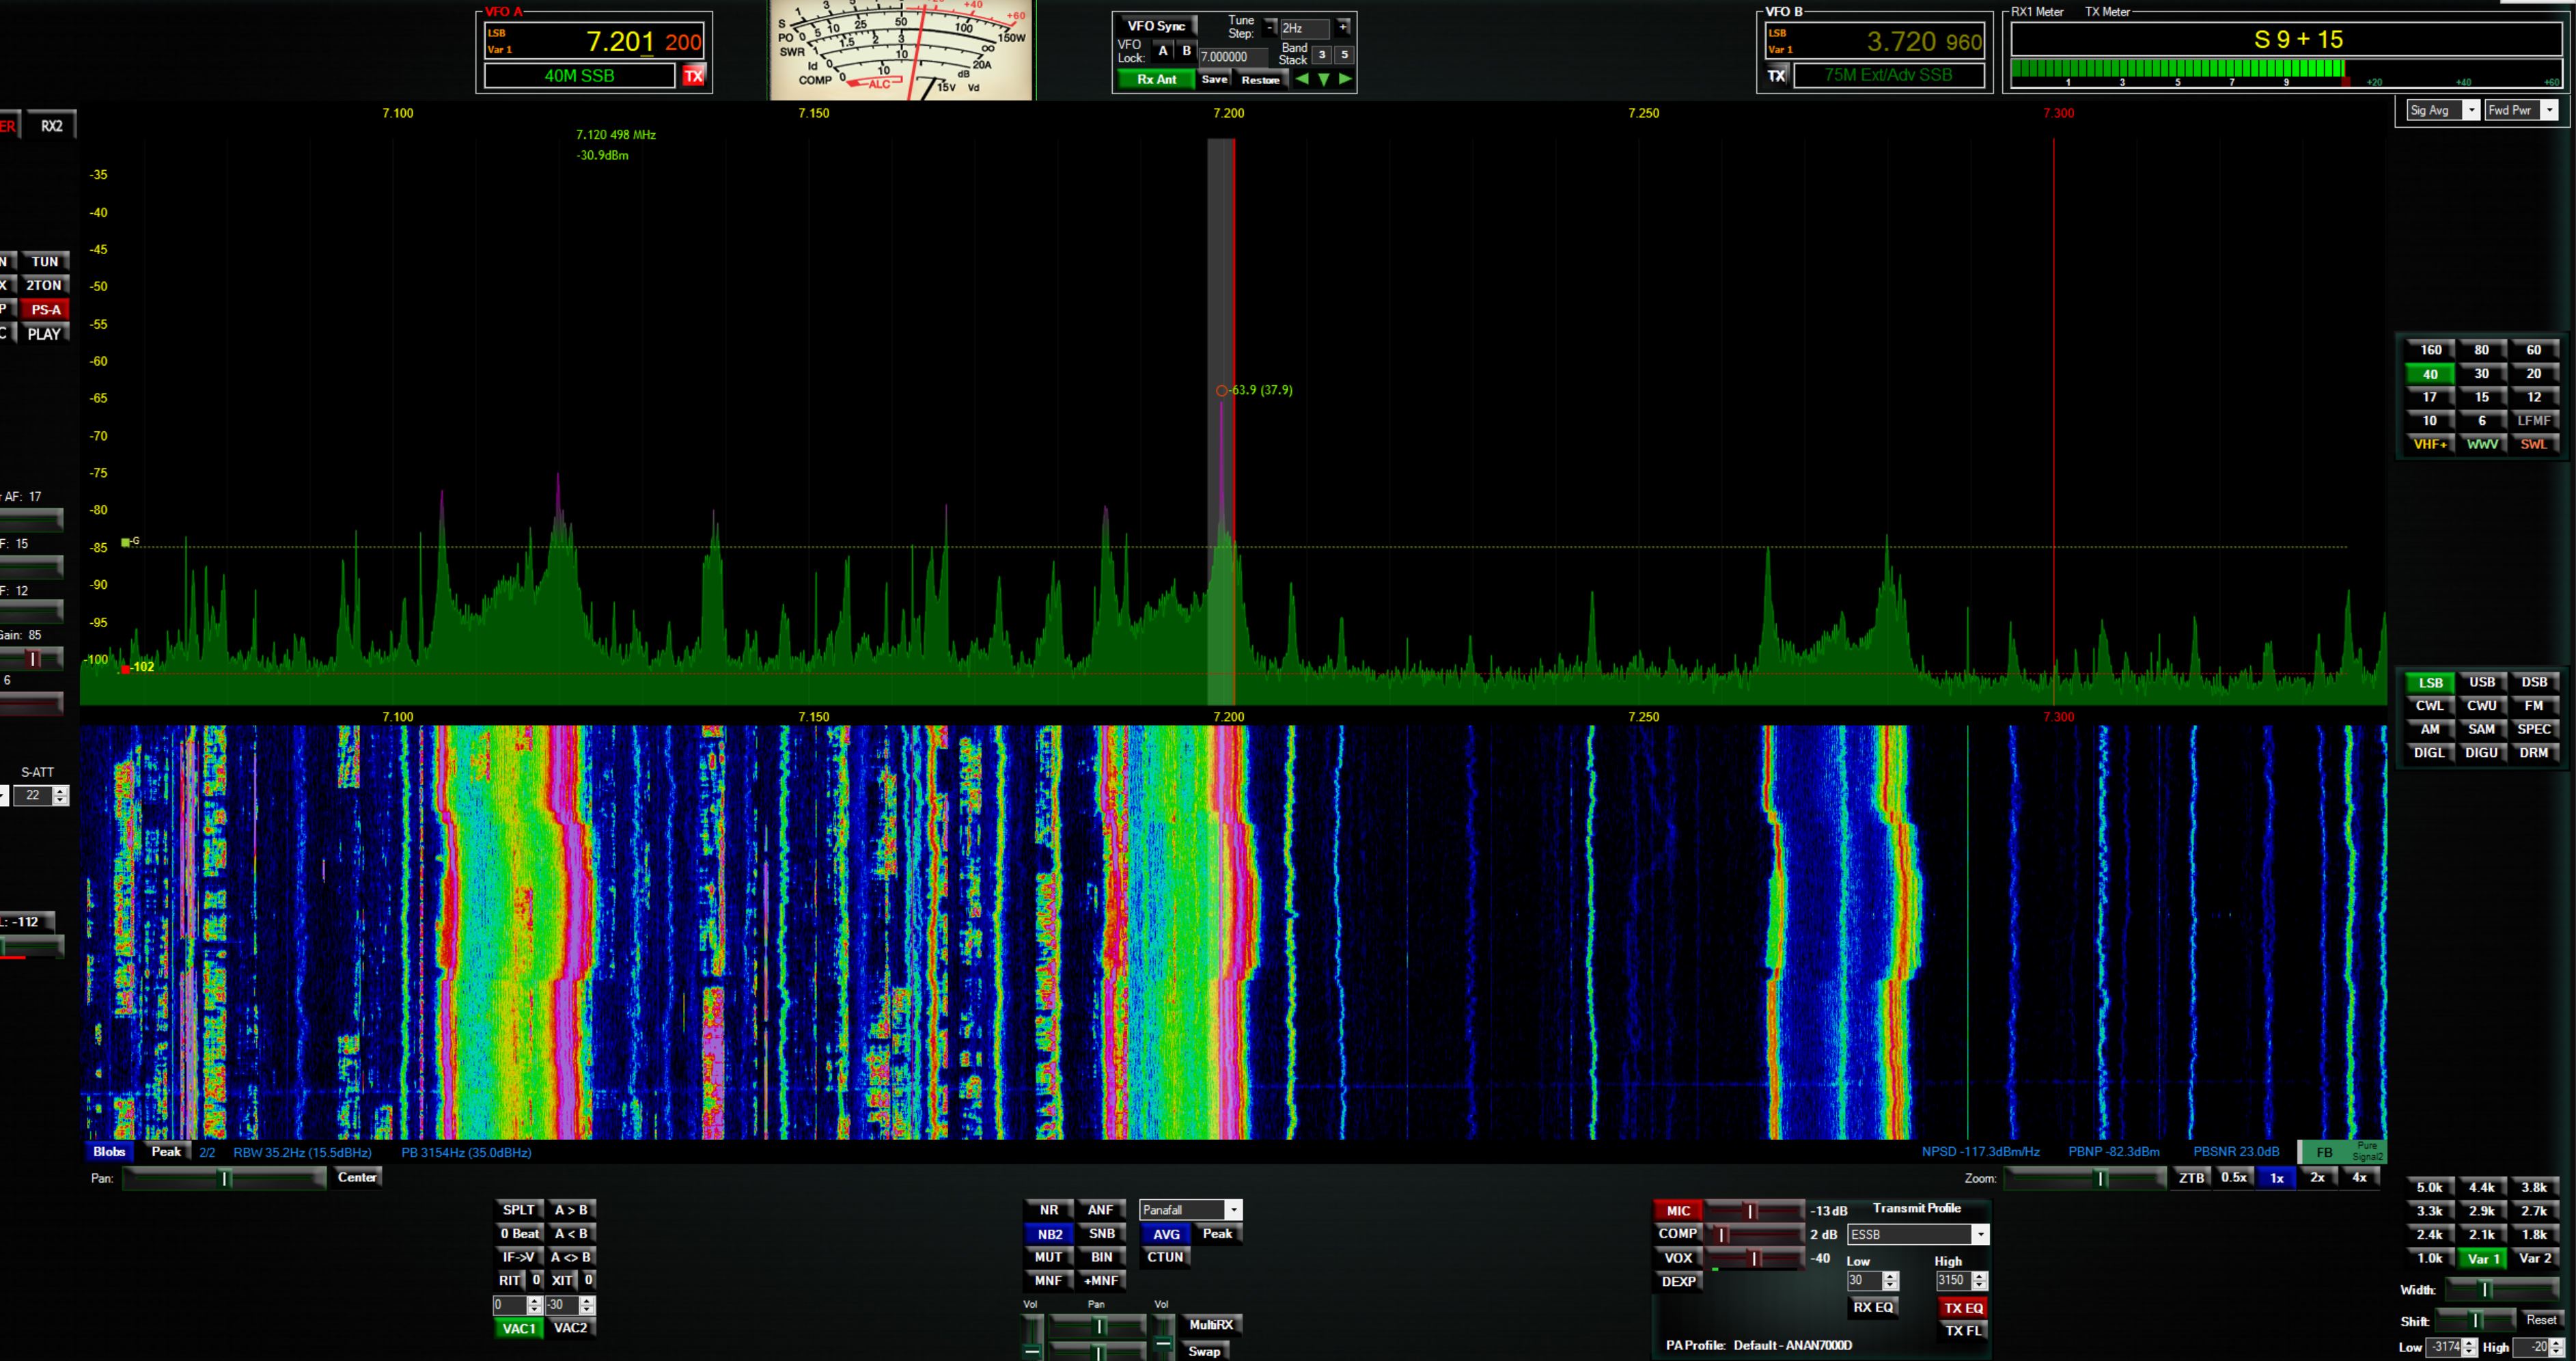Increase S-ATT value 22 spinner
The image size is (2576, 1361).
pyautogui.click(x=60, y=791)
